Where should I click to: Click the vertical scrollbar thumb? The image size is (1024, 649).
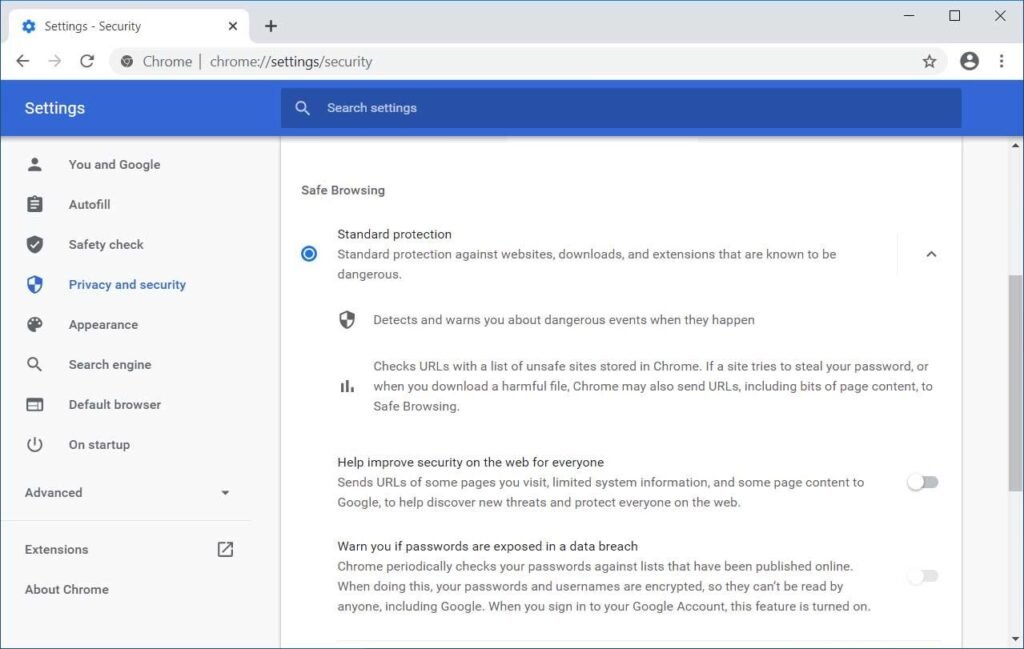(x=1015, y=382)
